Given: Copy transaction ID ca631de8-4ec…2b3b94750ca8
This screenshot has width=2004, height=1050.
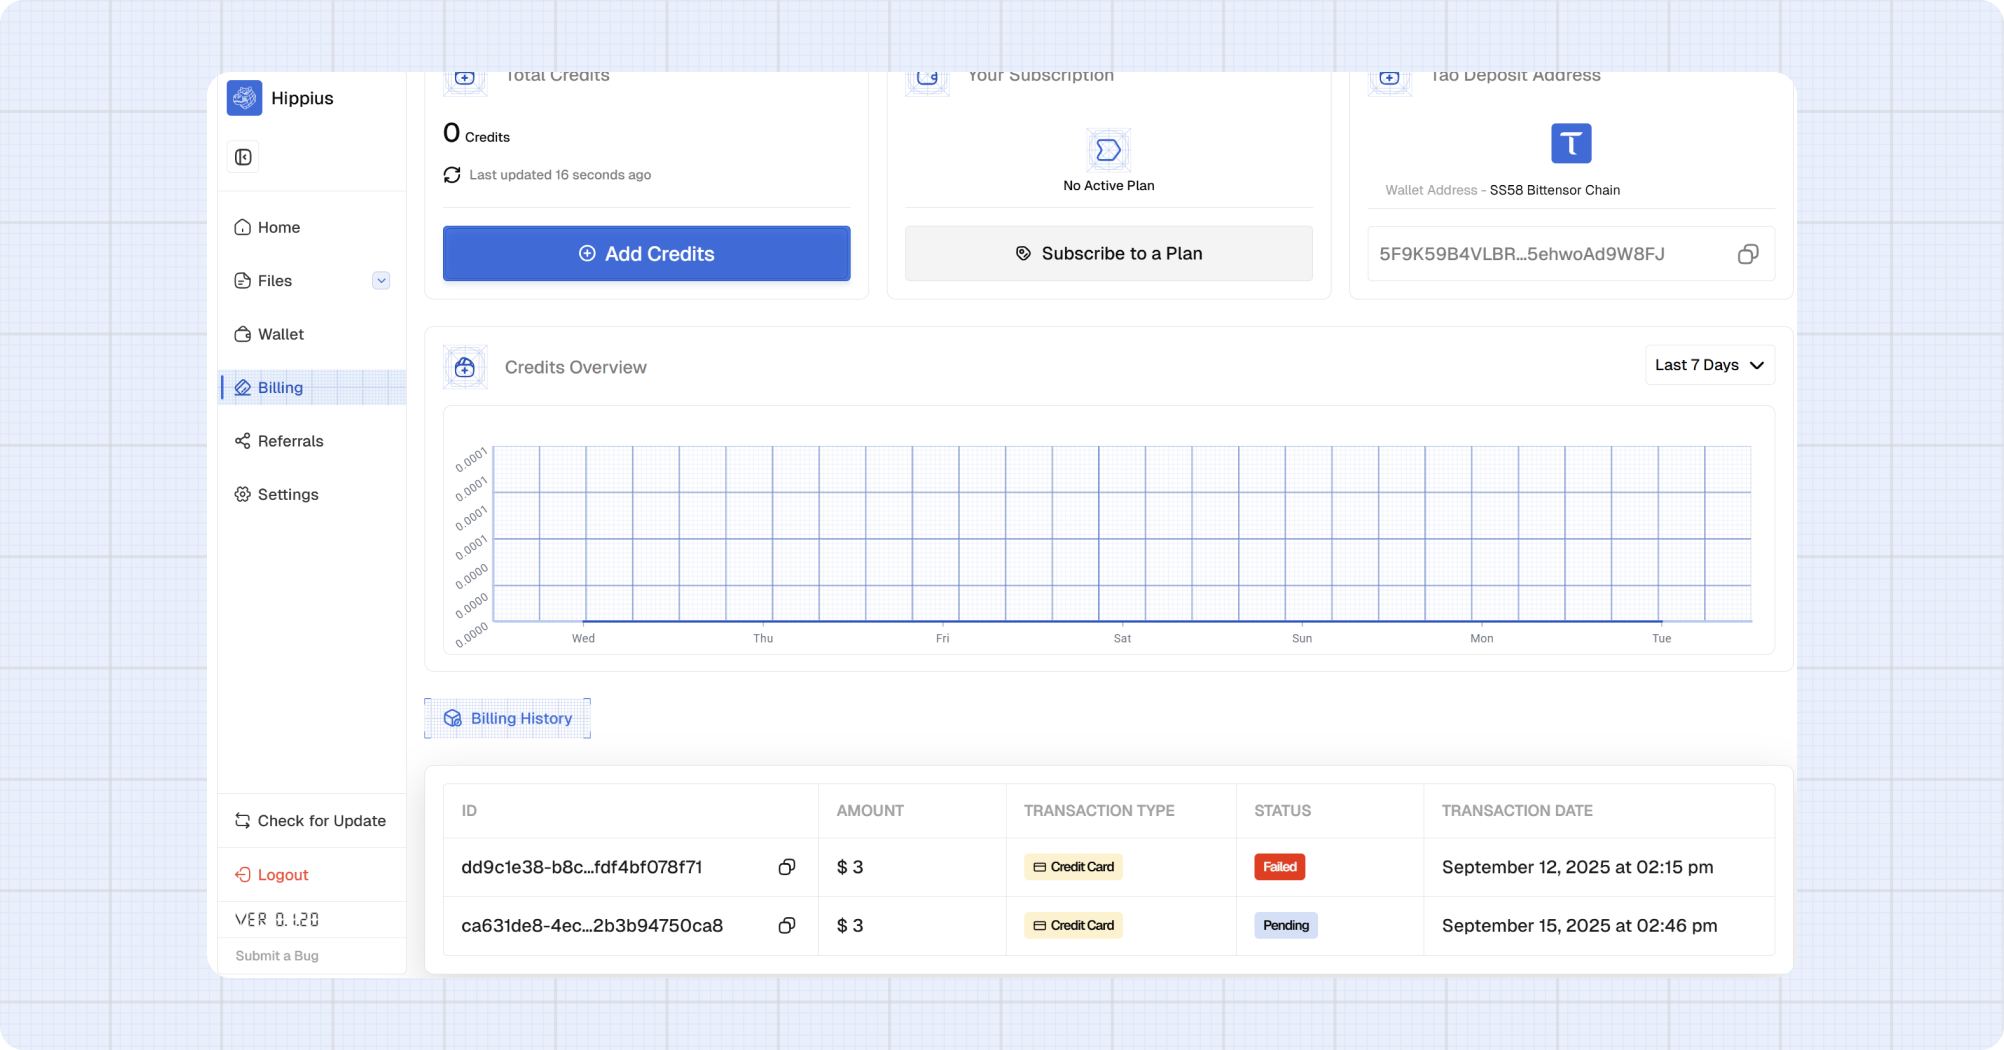Looking at the screenshot, I should [x=787, y=926].
